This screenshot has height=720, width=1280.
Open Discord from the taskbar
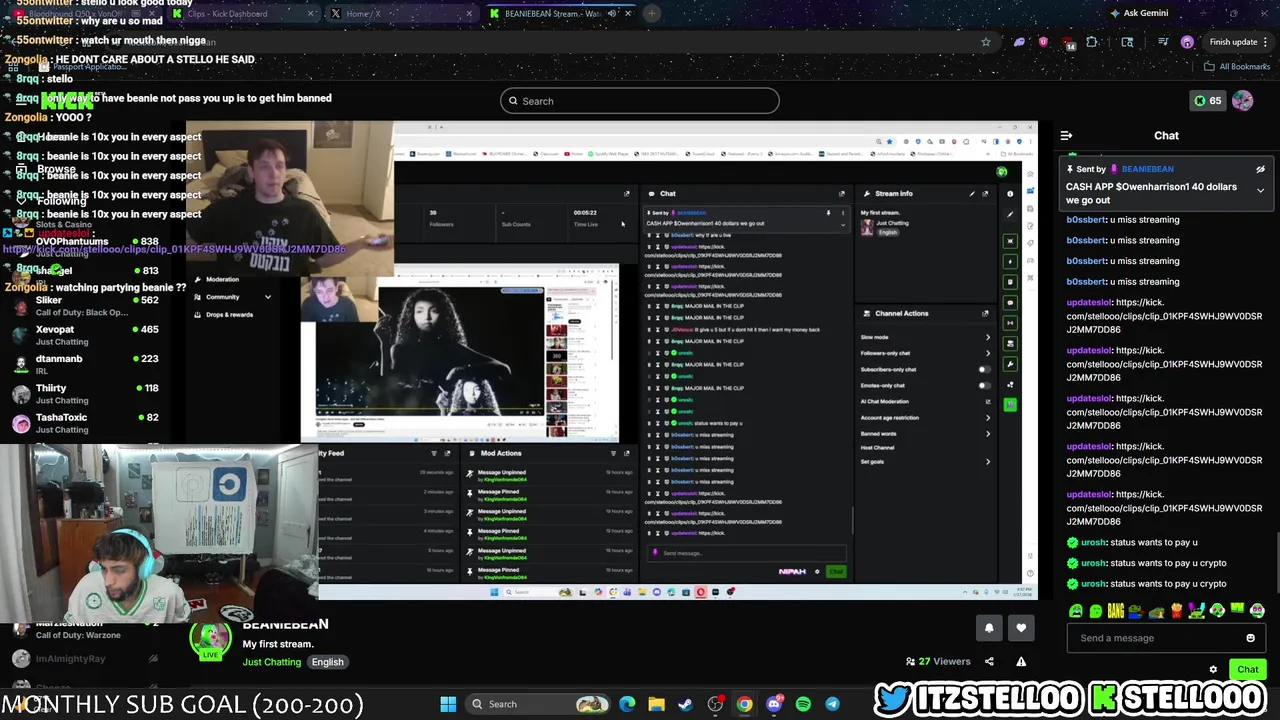(x=774, y=704)
